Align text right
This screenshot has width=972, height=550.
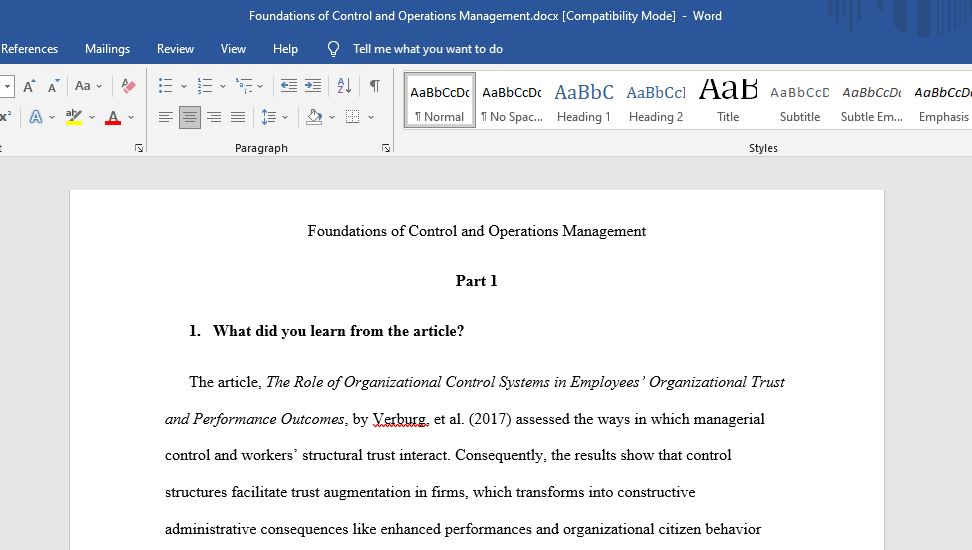tap(214, 117)
